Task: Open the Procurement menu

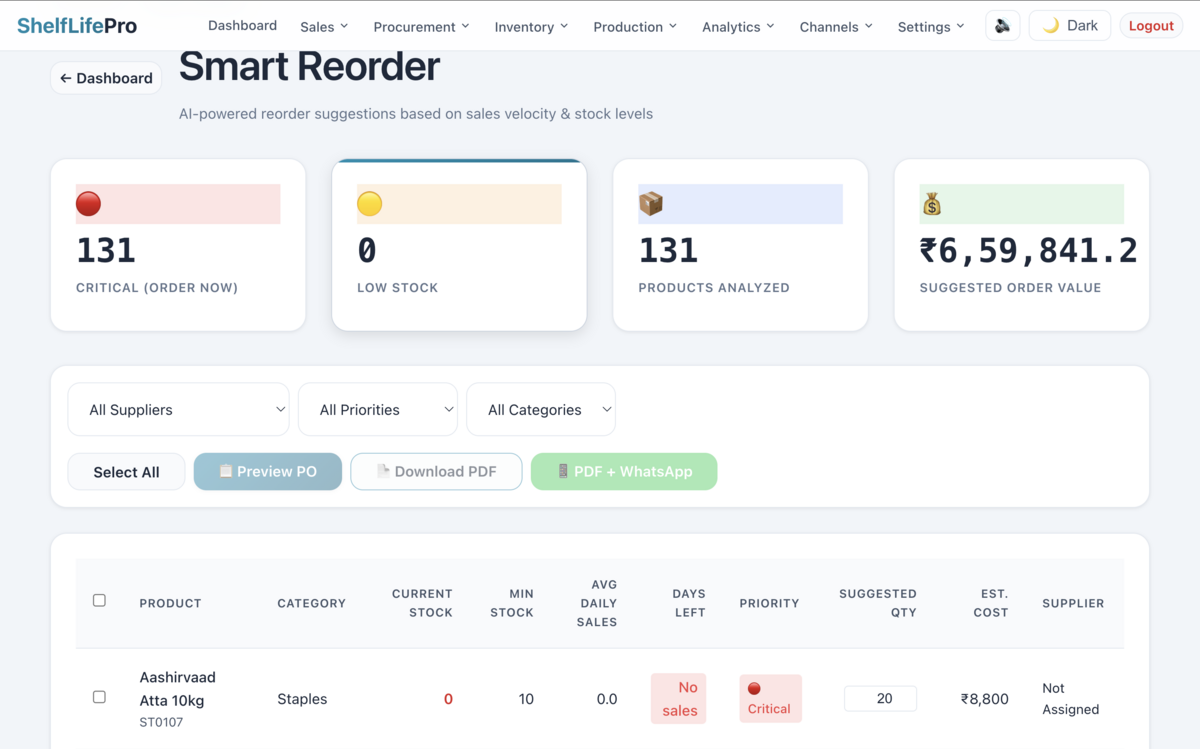Action: [421, 26]
